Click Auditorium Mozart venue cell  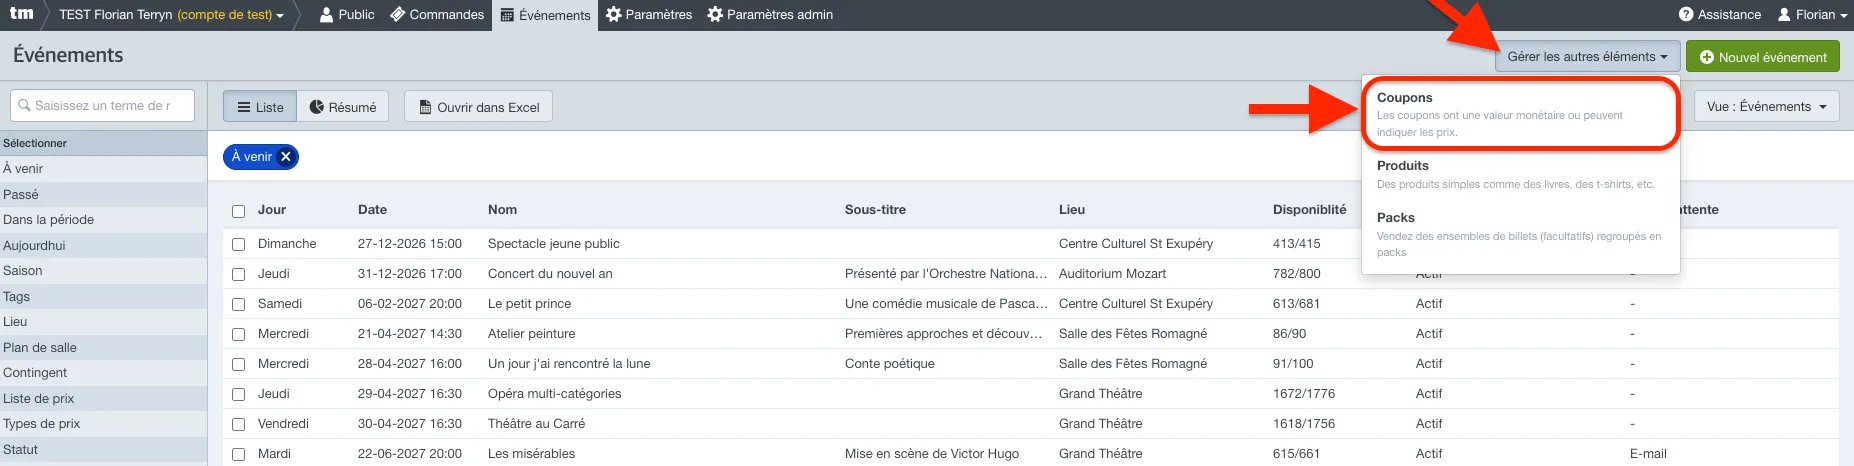[x=1113, y=273]
